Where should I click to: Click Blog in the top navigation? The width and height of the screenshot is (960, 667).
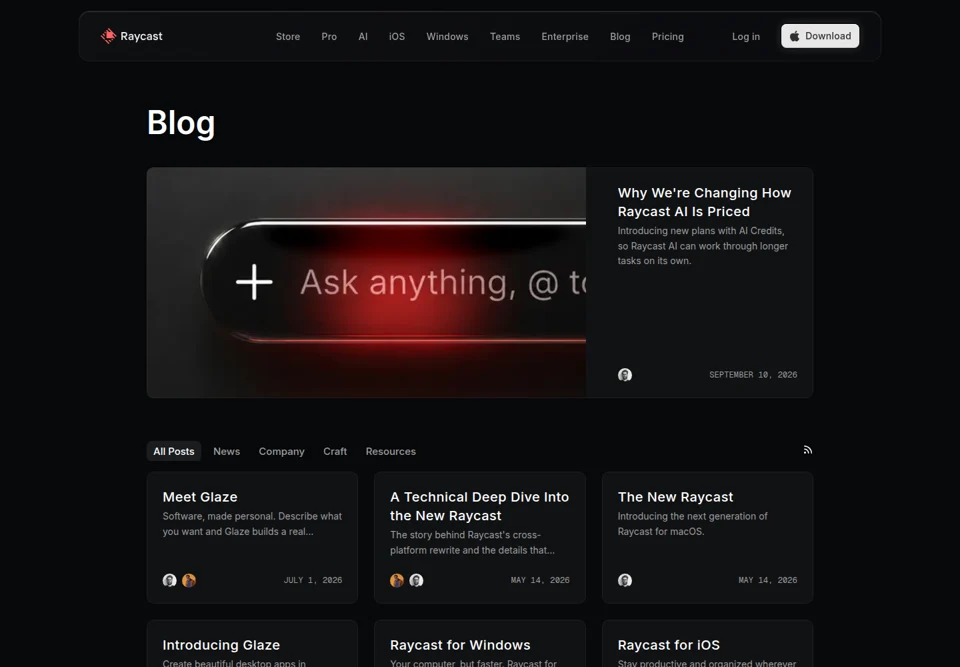tap(620, 37)
